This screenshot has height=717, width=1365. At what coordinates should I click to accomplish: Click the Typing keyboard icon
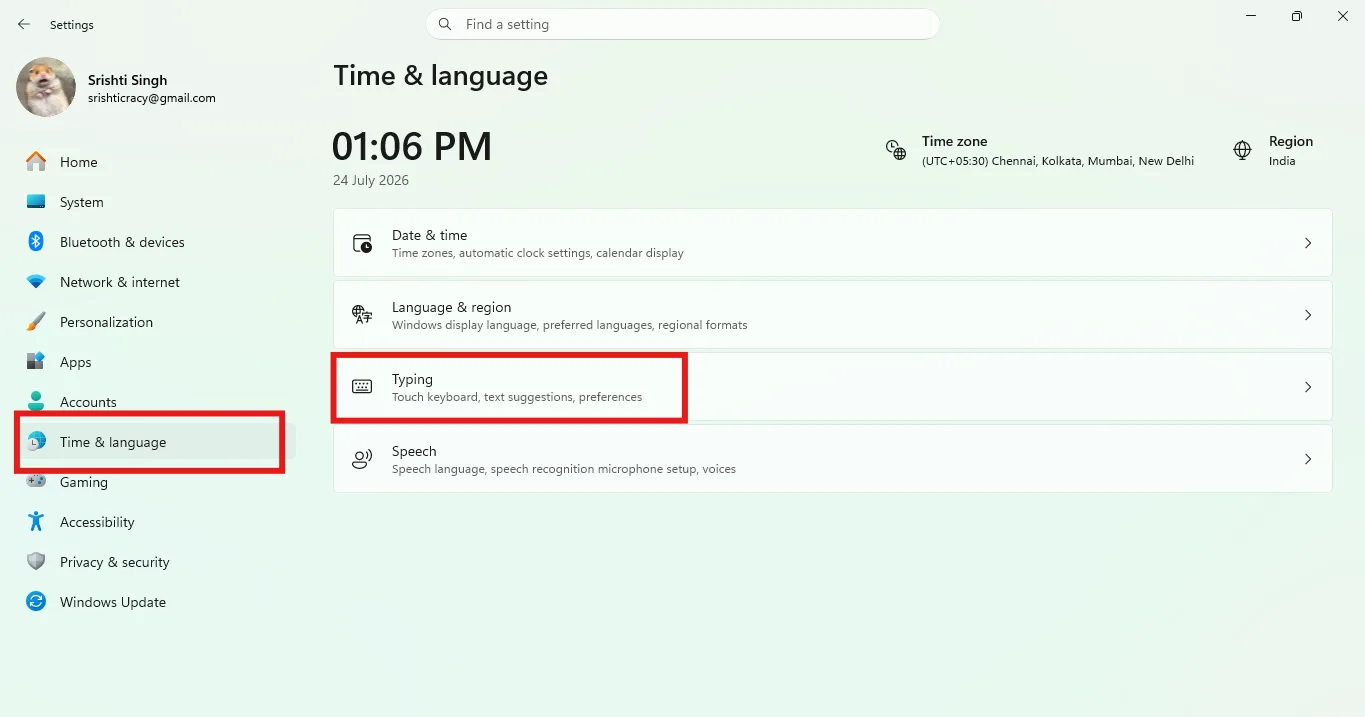(362, 387)
